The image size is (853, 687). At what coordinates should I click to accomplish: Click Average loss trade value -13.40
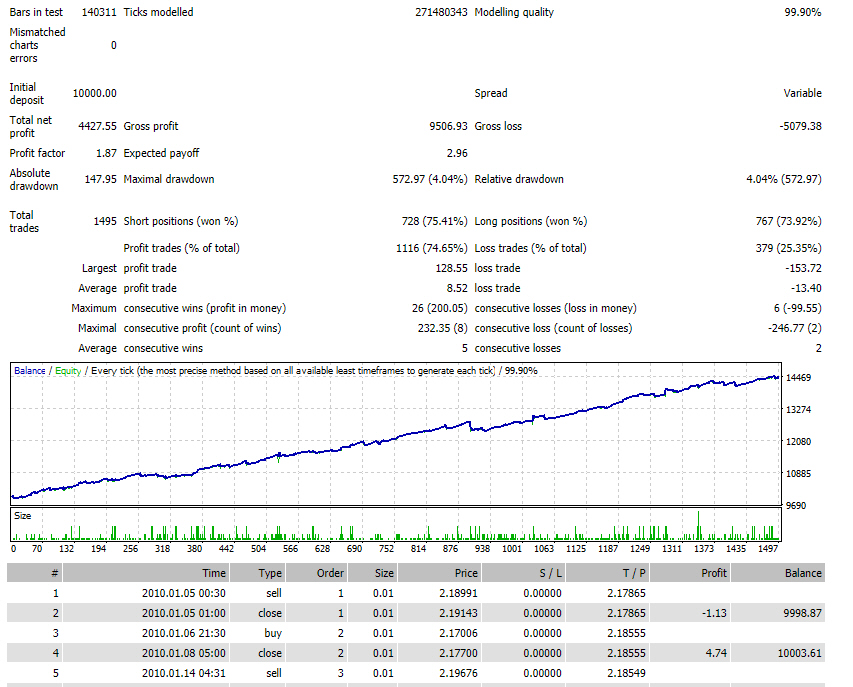(806, 288)
